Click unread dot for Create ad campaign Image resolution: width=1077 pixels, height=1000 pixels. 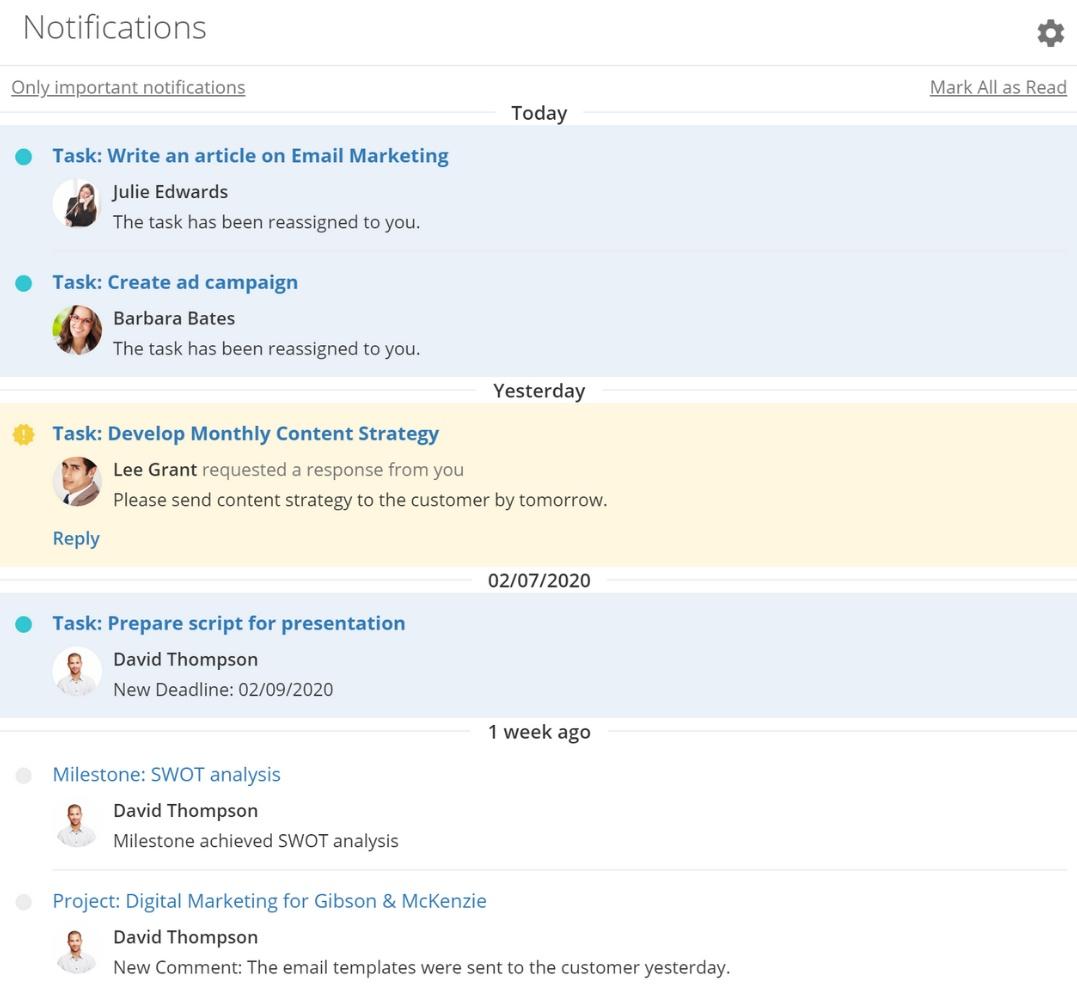point(23,283)
